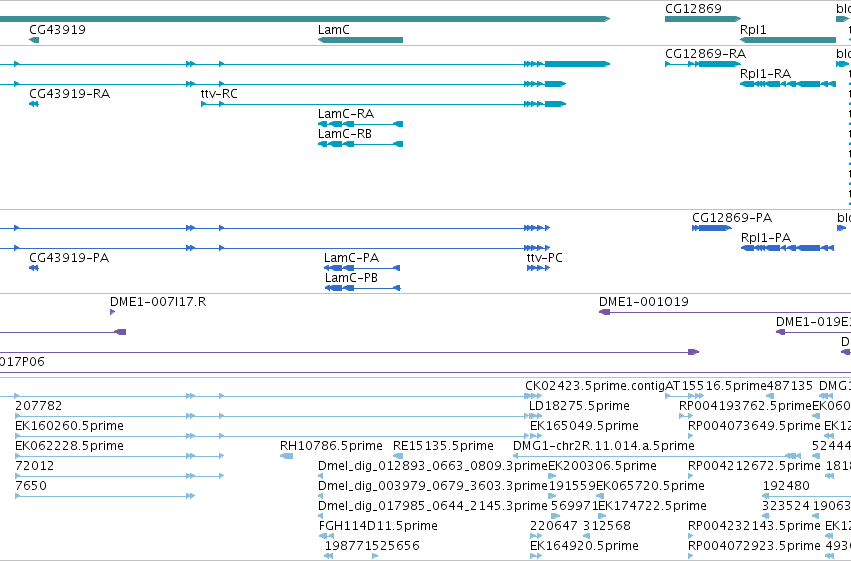Select the RP004072923.5prime EST label
Image resolution: width=851 pixels, height=561 pixels.
click(x=754, y=546)
